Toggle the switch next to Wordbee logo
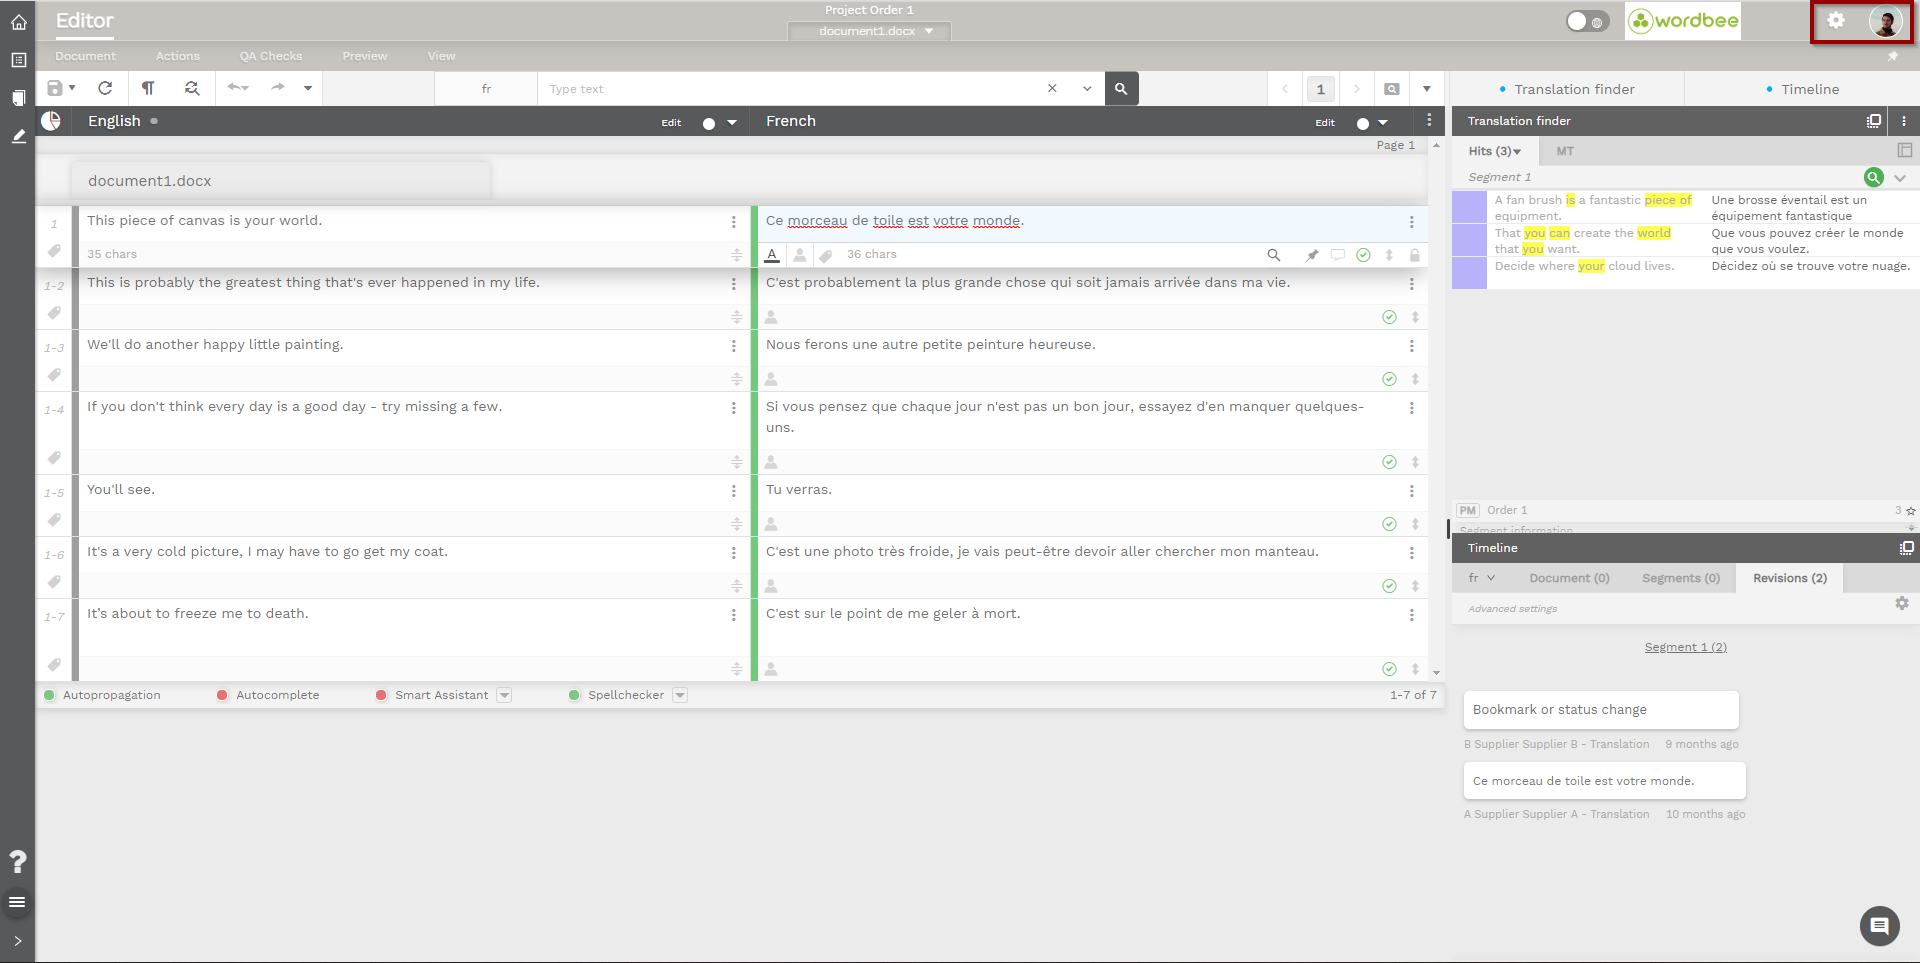This screenshot has height=963, width=1920. click(x=1586, y=21)
